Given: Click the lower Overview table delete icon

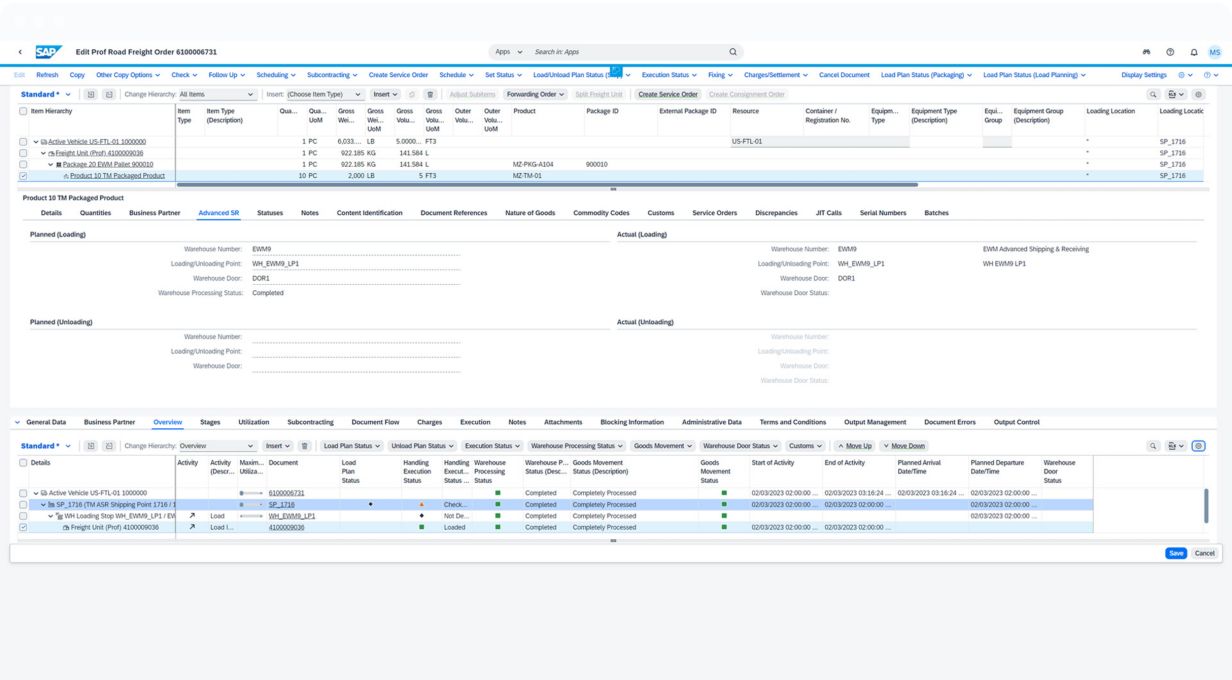Looking at the screenshot, I should pyautogui.click(x=305, y=446).
